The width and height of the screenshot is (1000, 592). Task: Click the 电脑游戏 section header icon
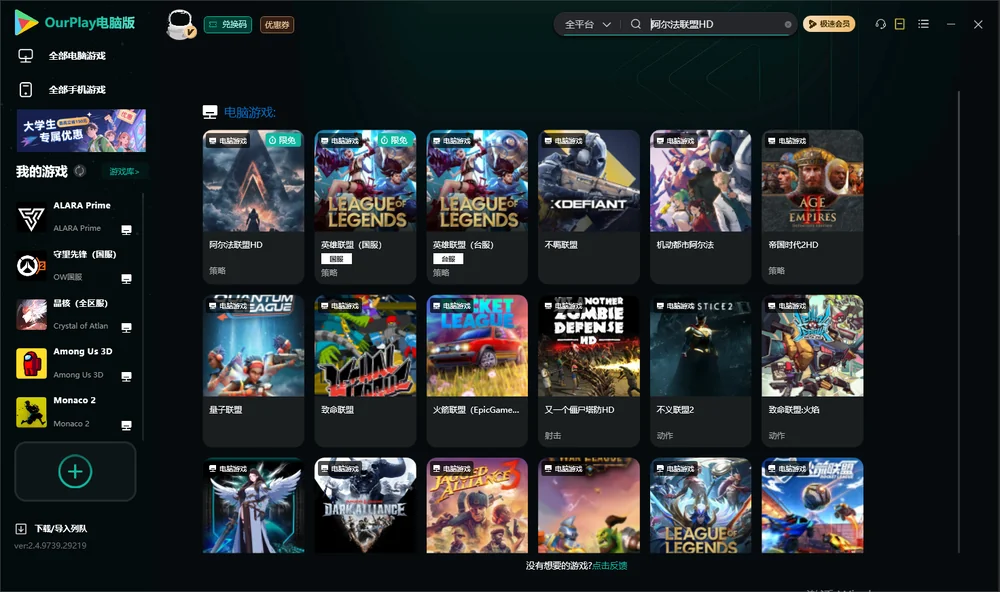pyautogui.click(x=210, y=112)
